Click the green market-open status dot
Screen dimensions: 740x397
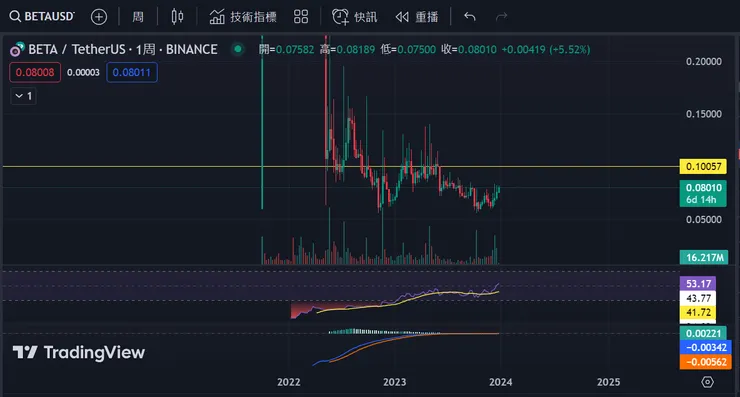(238, 49)
